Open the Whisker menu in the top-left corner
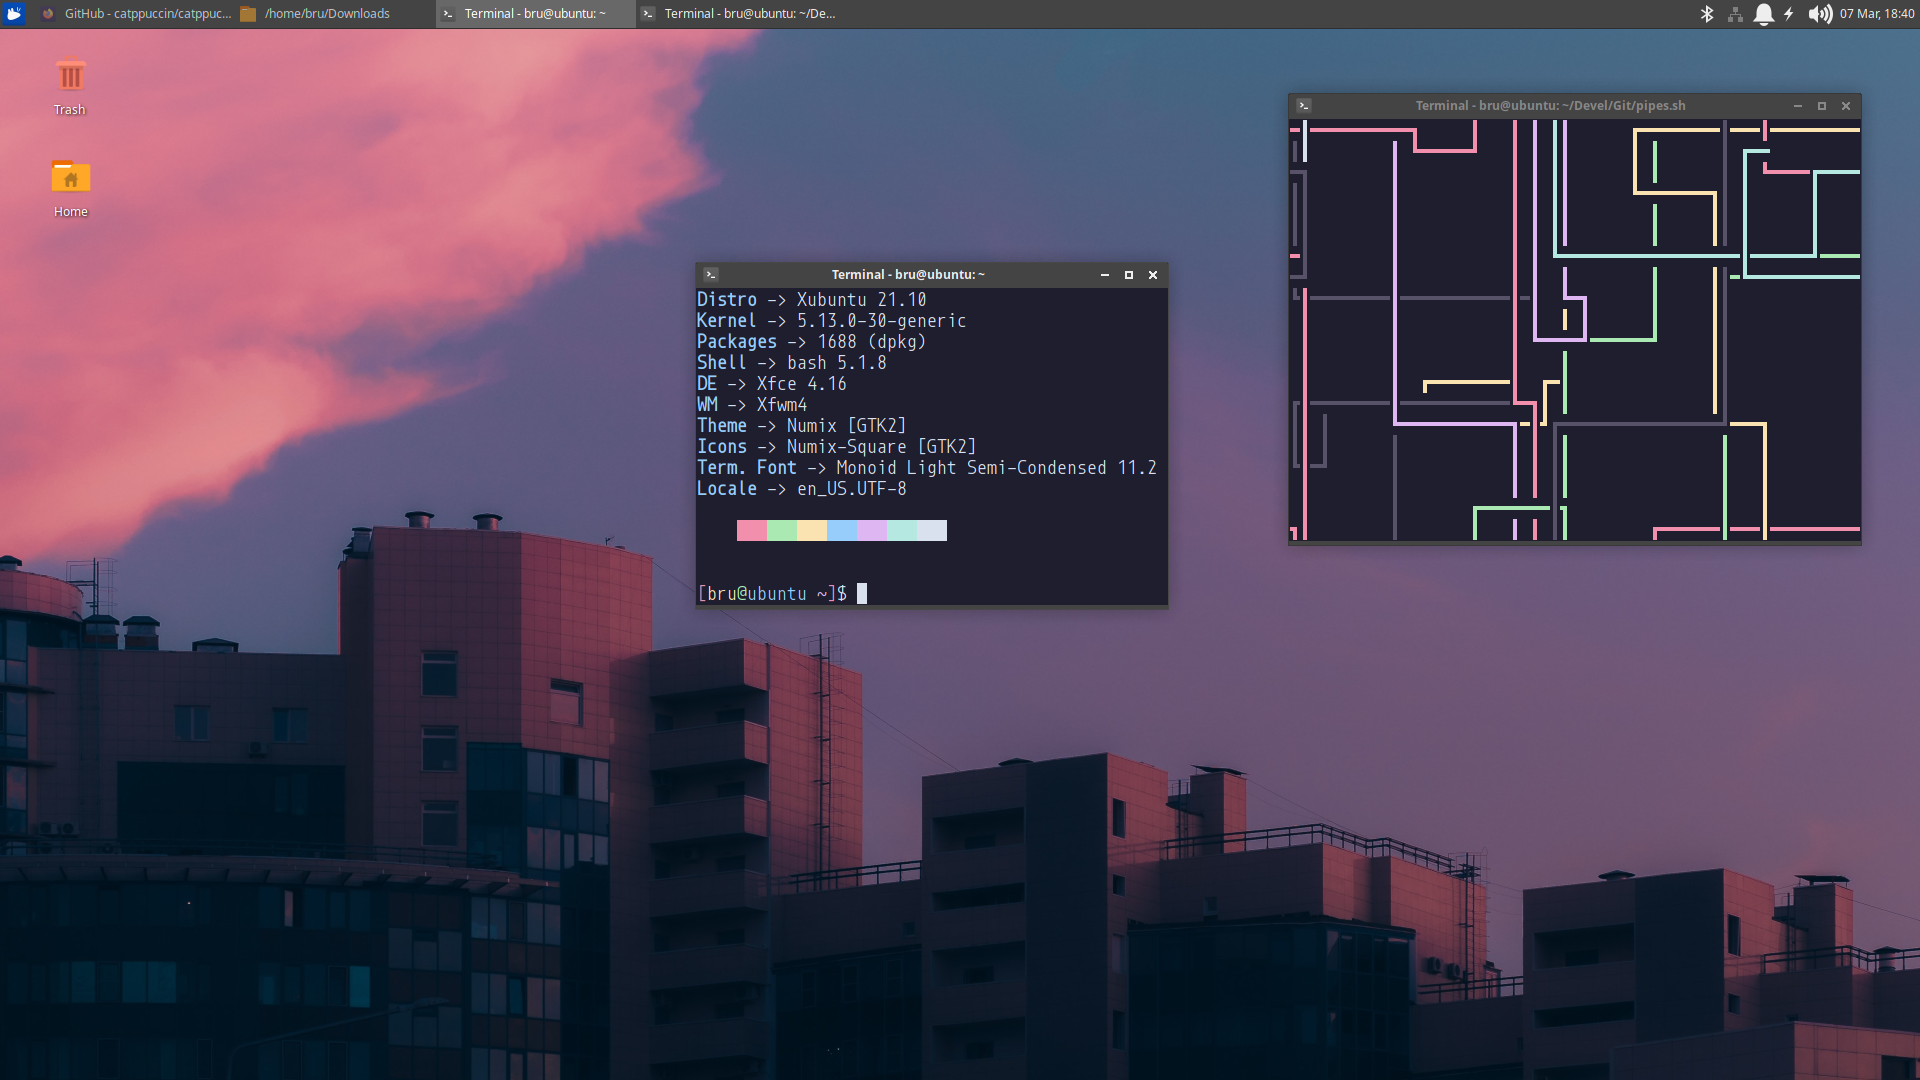1920x1080 pixels. 13,14
